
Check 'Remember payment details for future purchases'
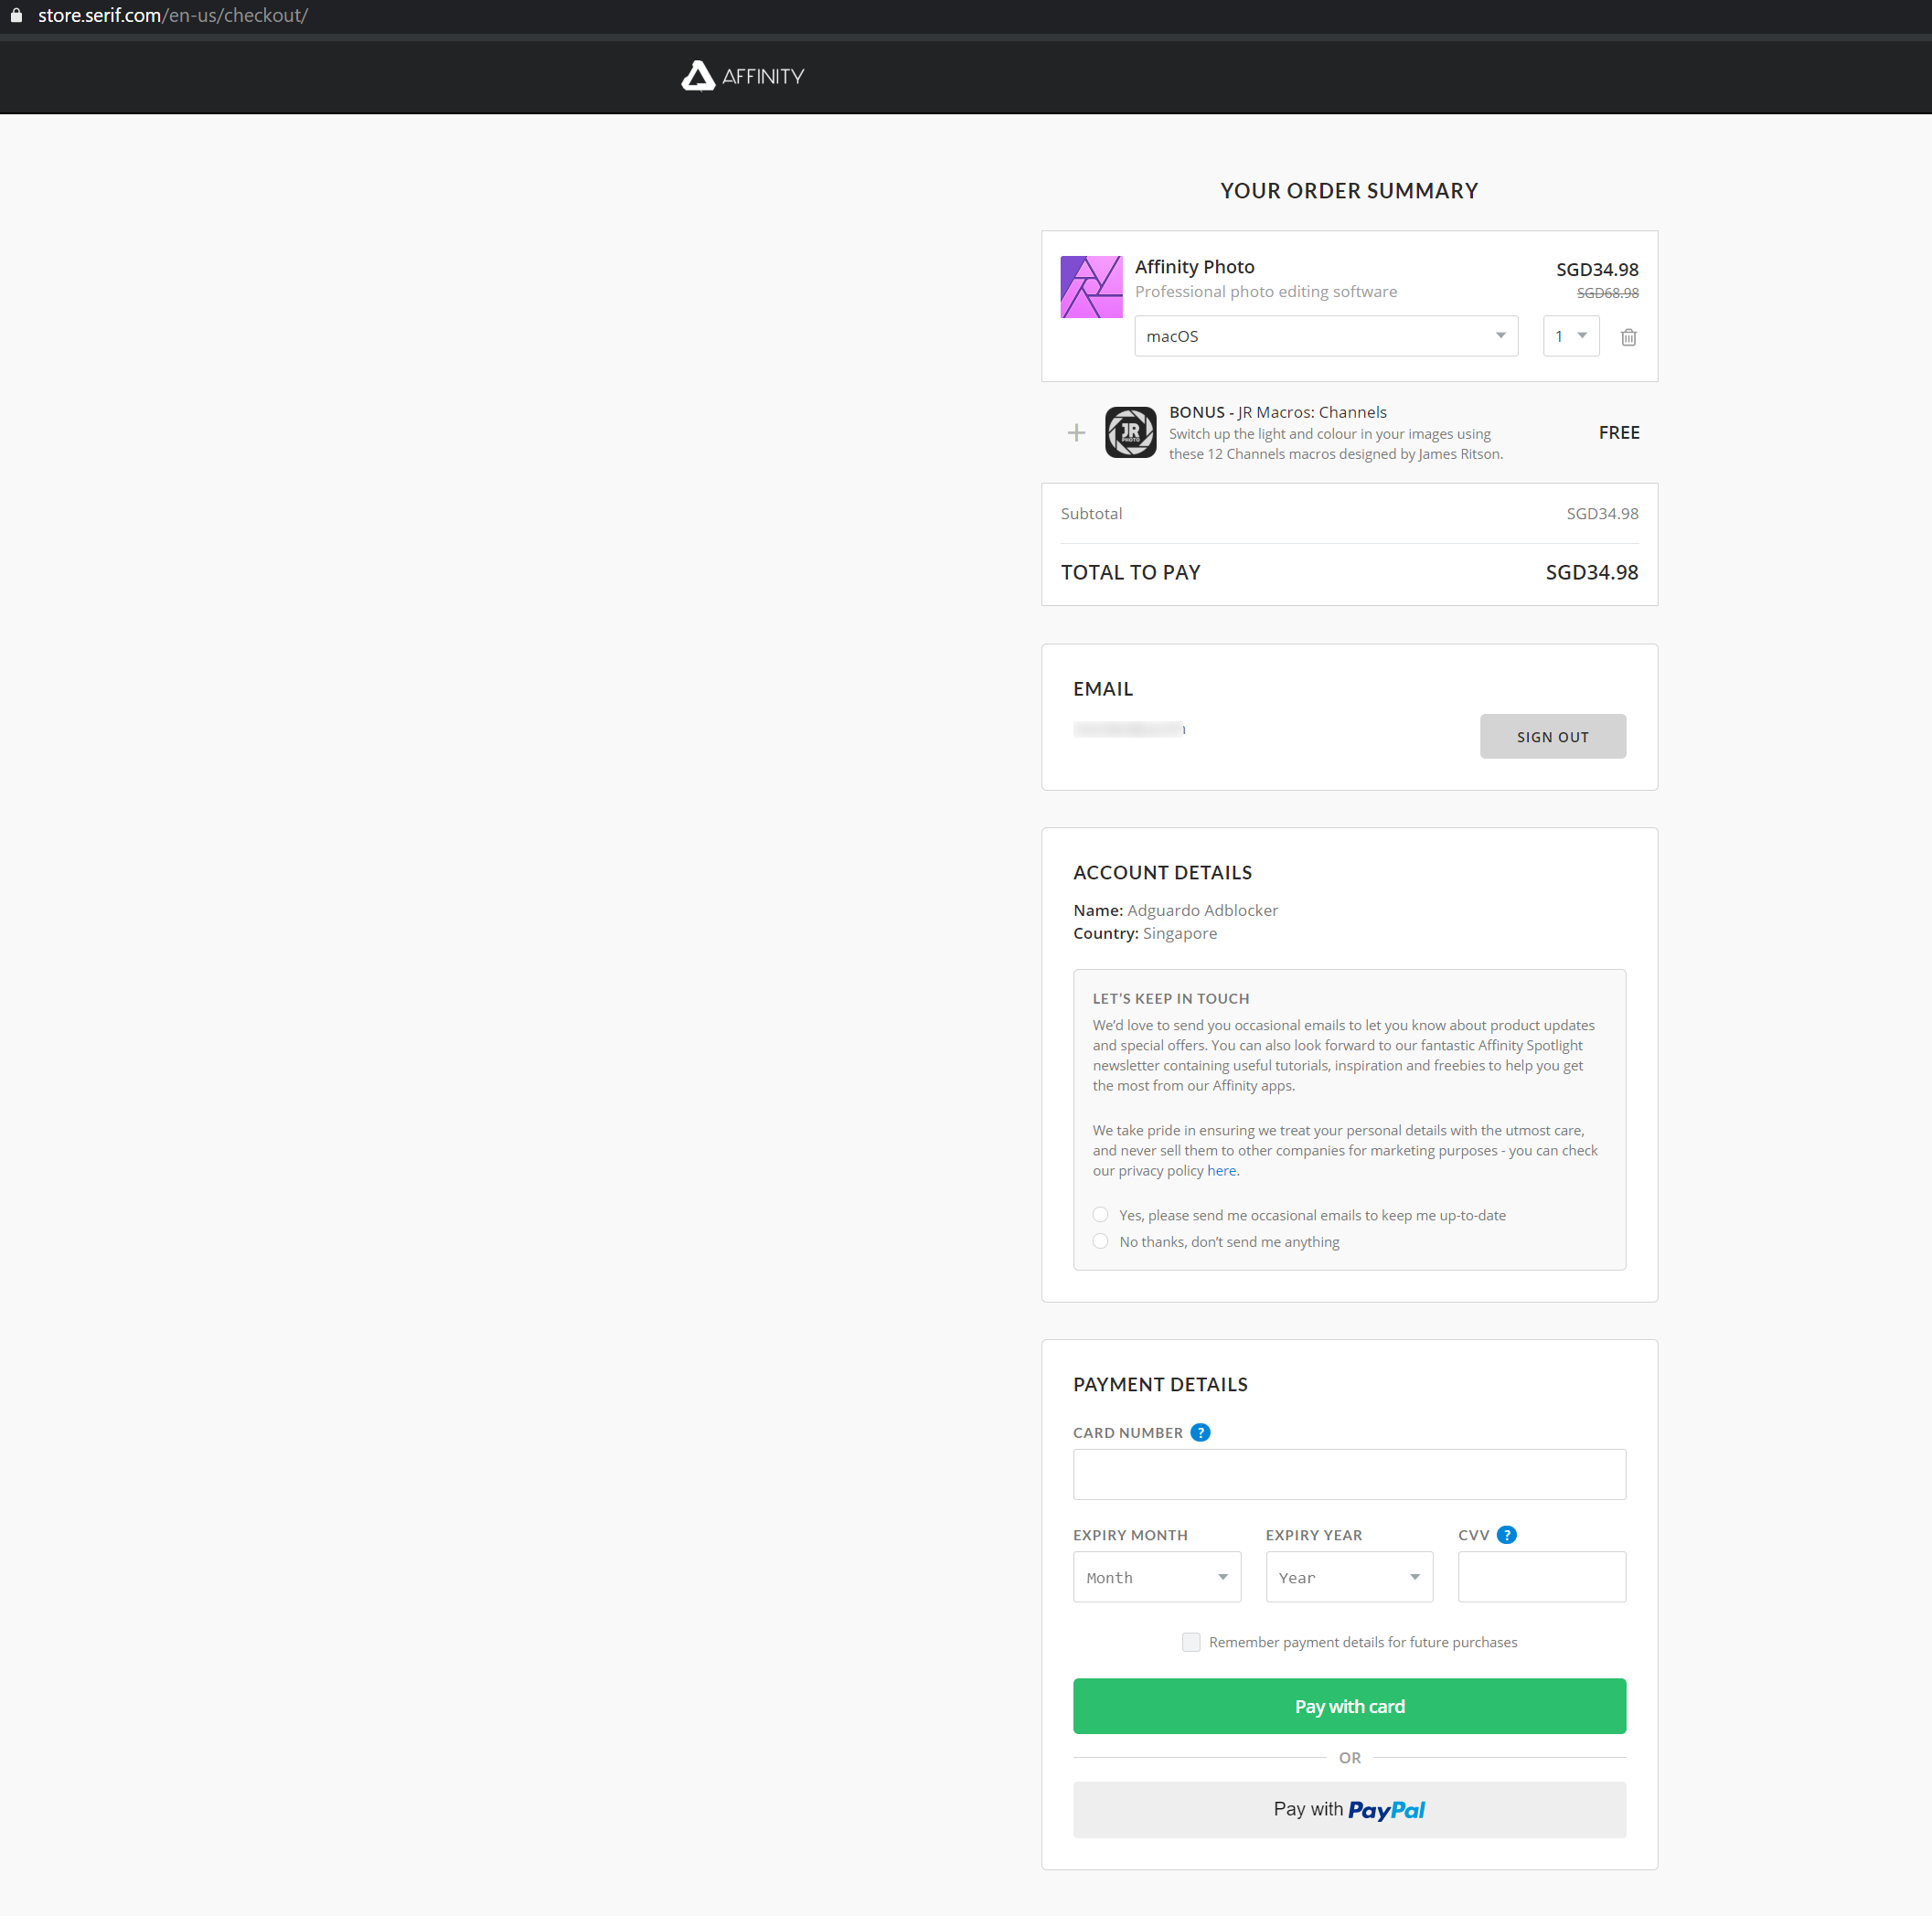tap(1190, 1642)
